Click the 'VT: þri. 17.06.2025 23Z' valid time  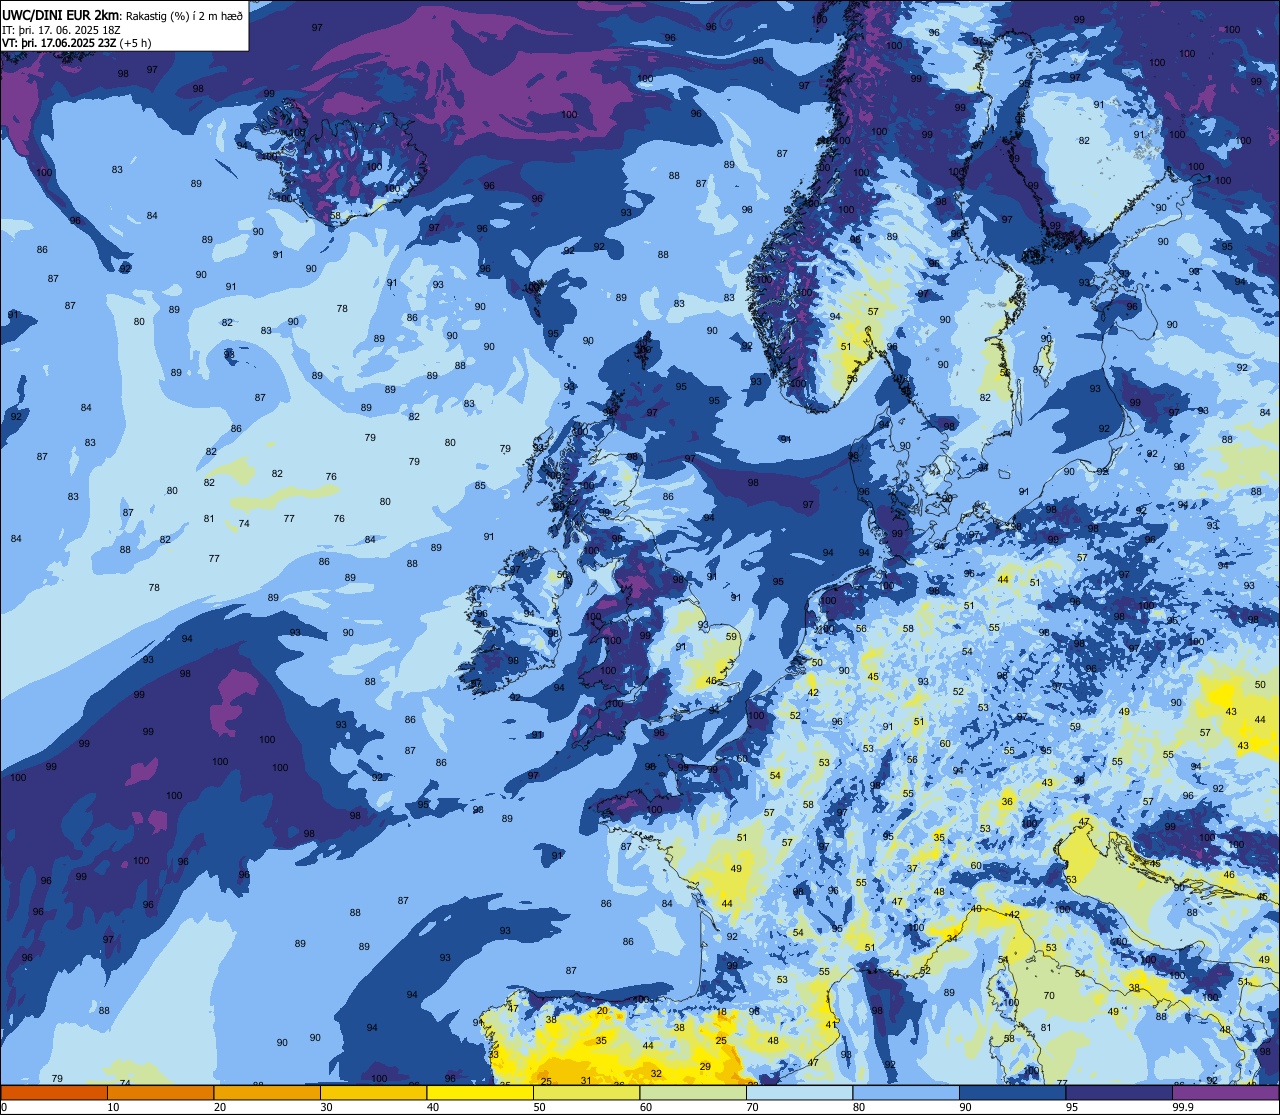tap(59, 43)
